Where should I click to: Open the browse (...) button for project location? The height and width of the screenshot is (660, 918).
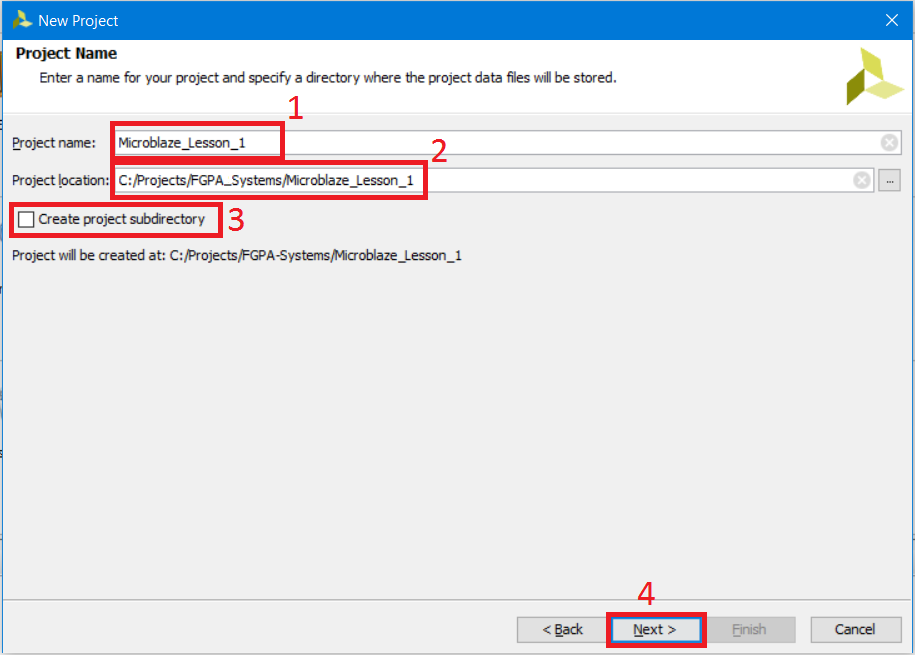click(889, 180)
